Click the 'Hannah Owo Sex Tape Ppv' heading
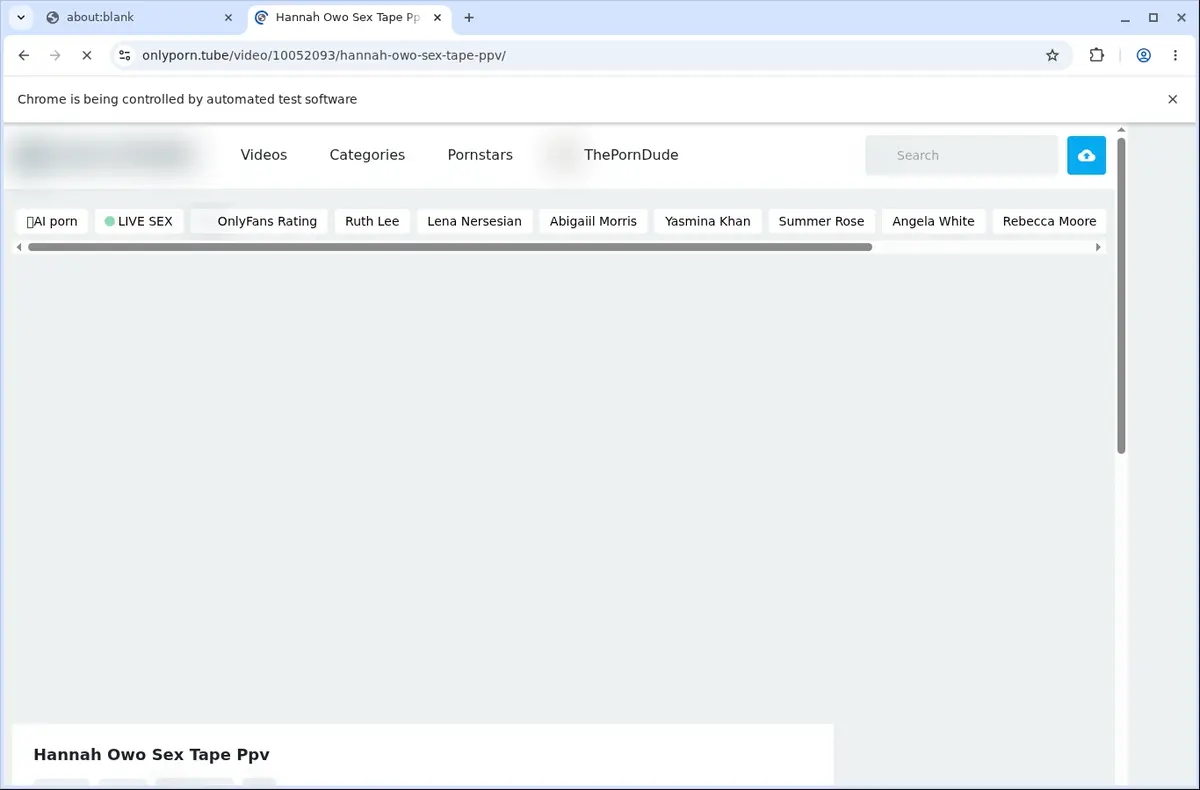Viewport: 1200px width, 790px height. pyautogui.click(x=151, y=755)
